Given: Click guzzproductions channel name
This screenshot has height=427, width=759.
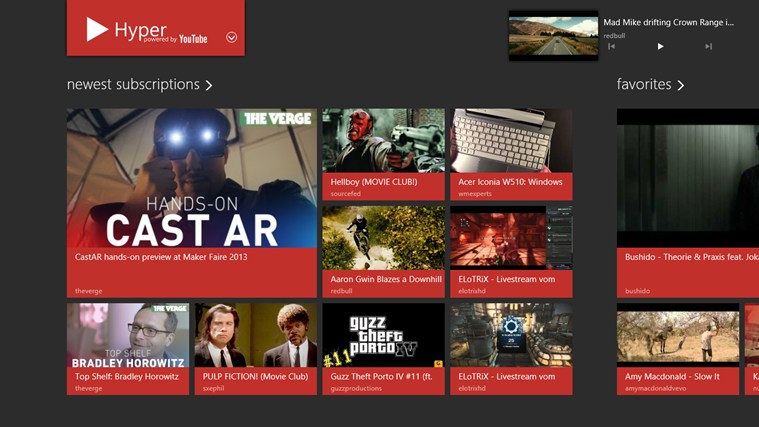Looking at the screenshot, I should coord(356,388).
